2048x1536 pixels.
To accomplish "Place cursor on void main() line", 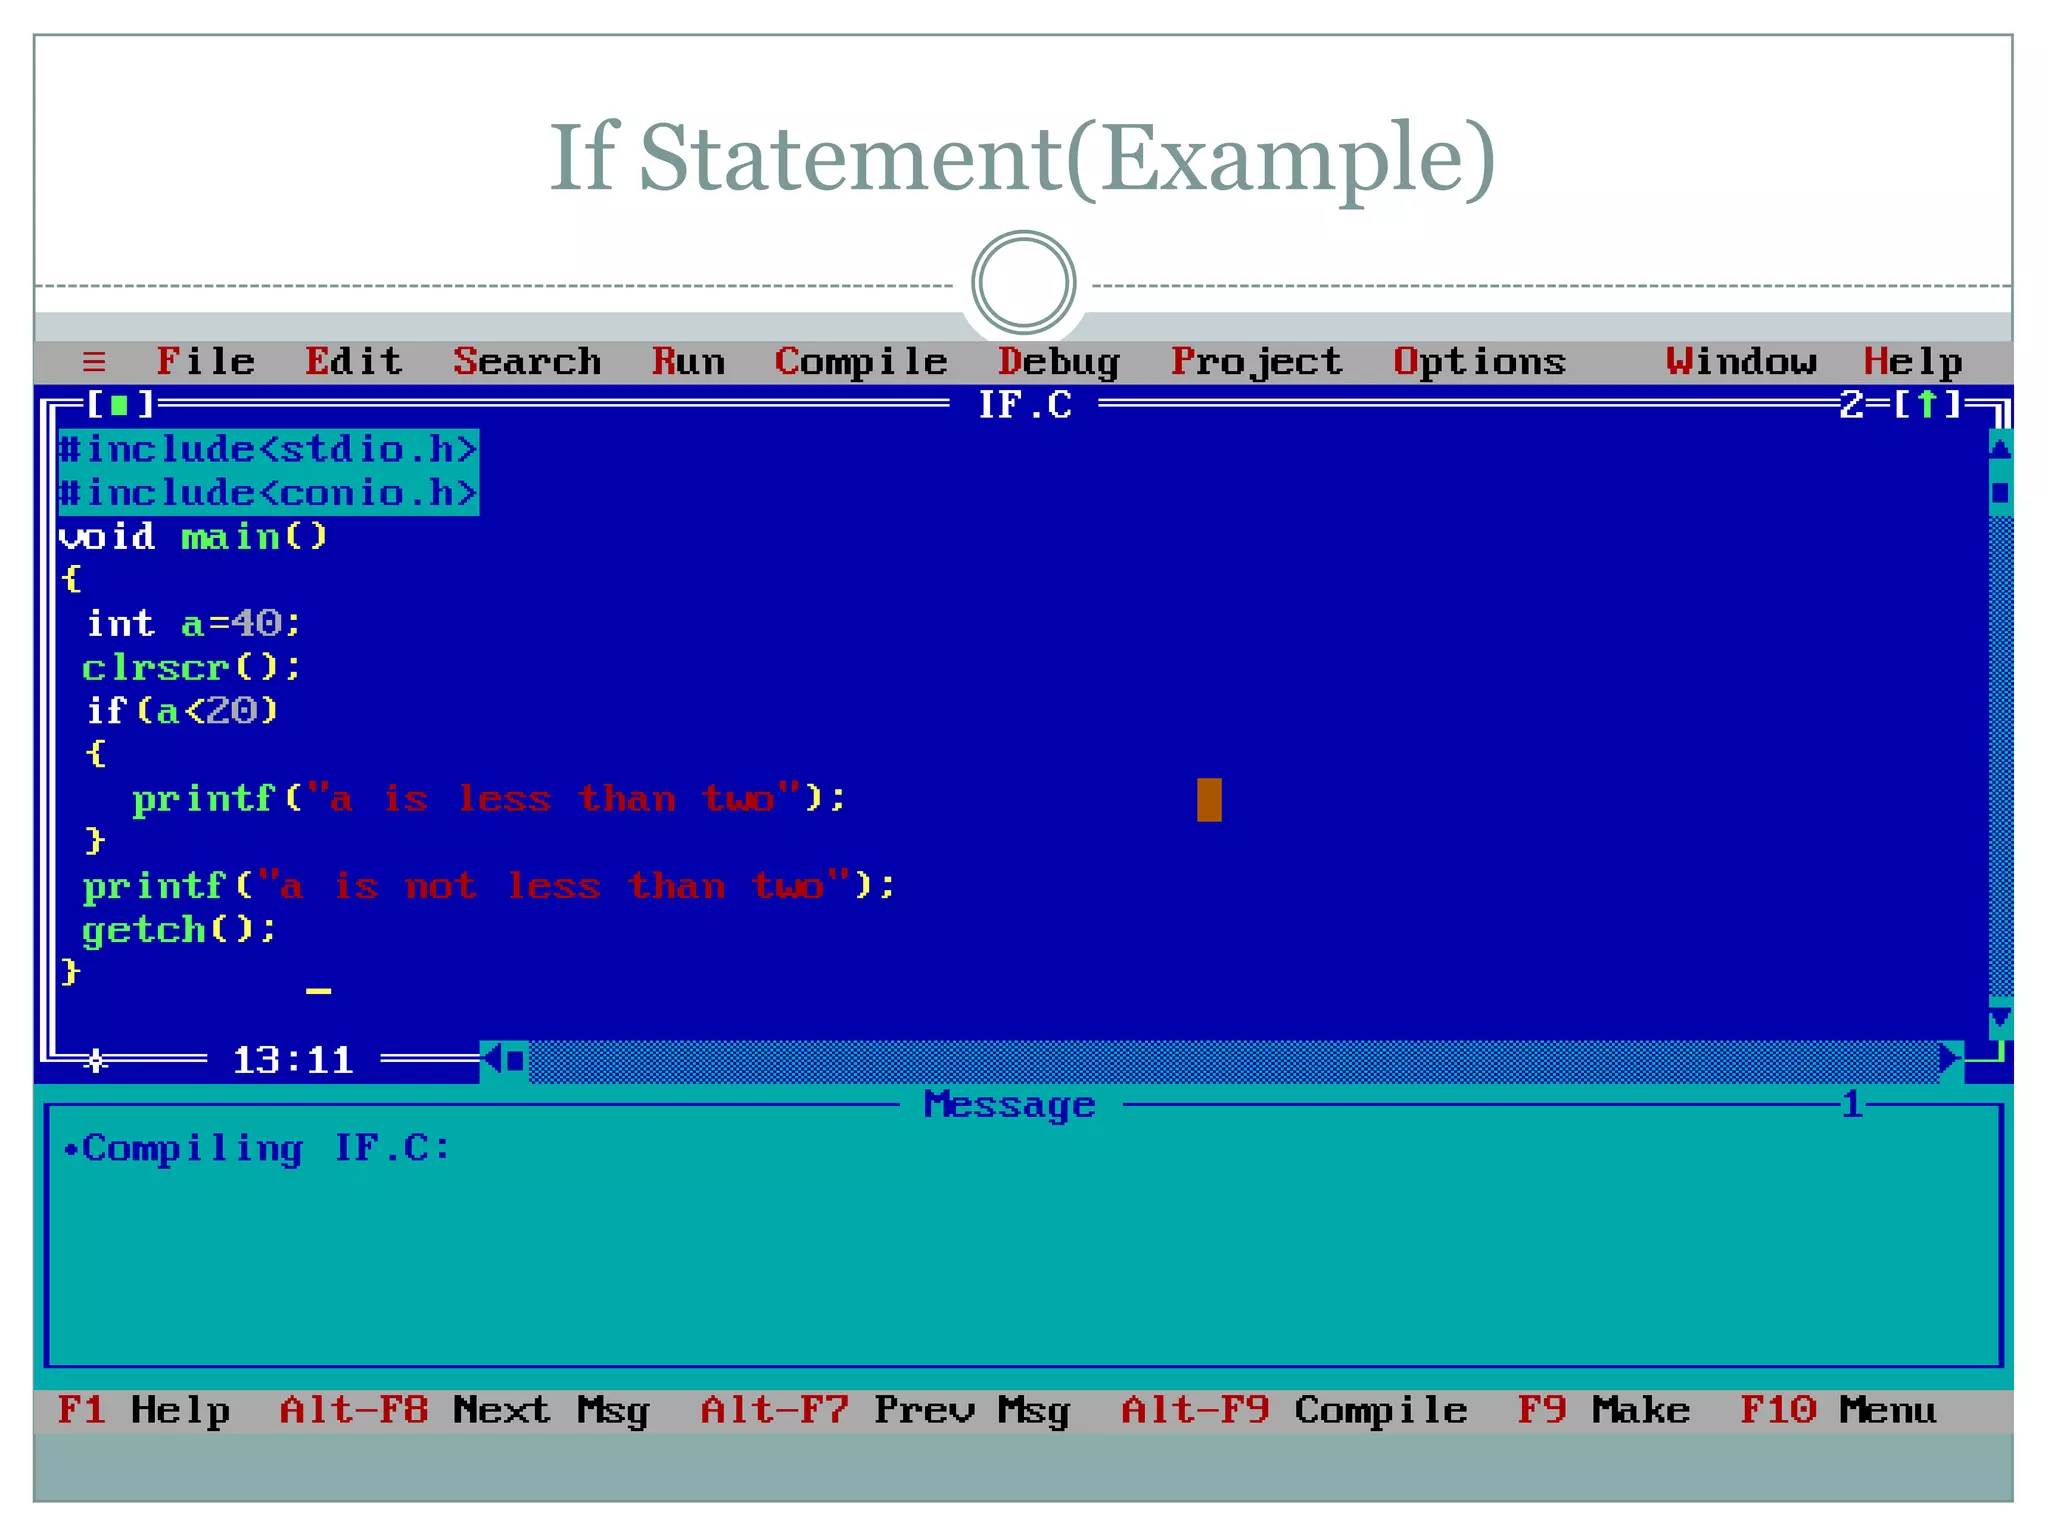I will (193, 536).
